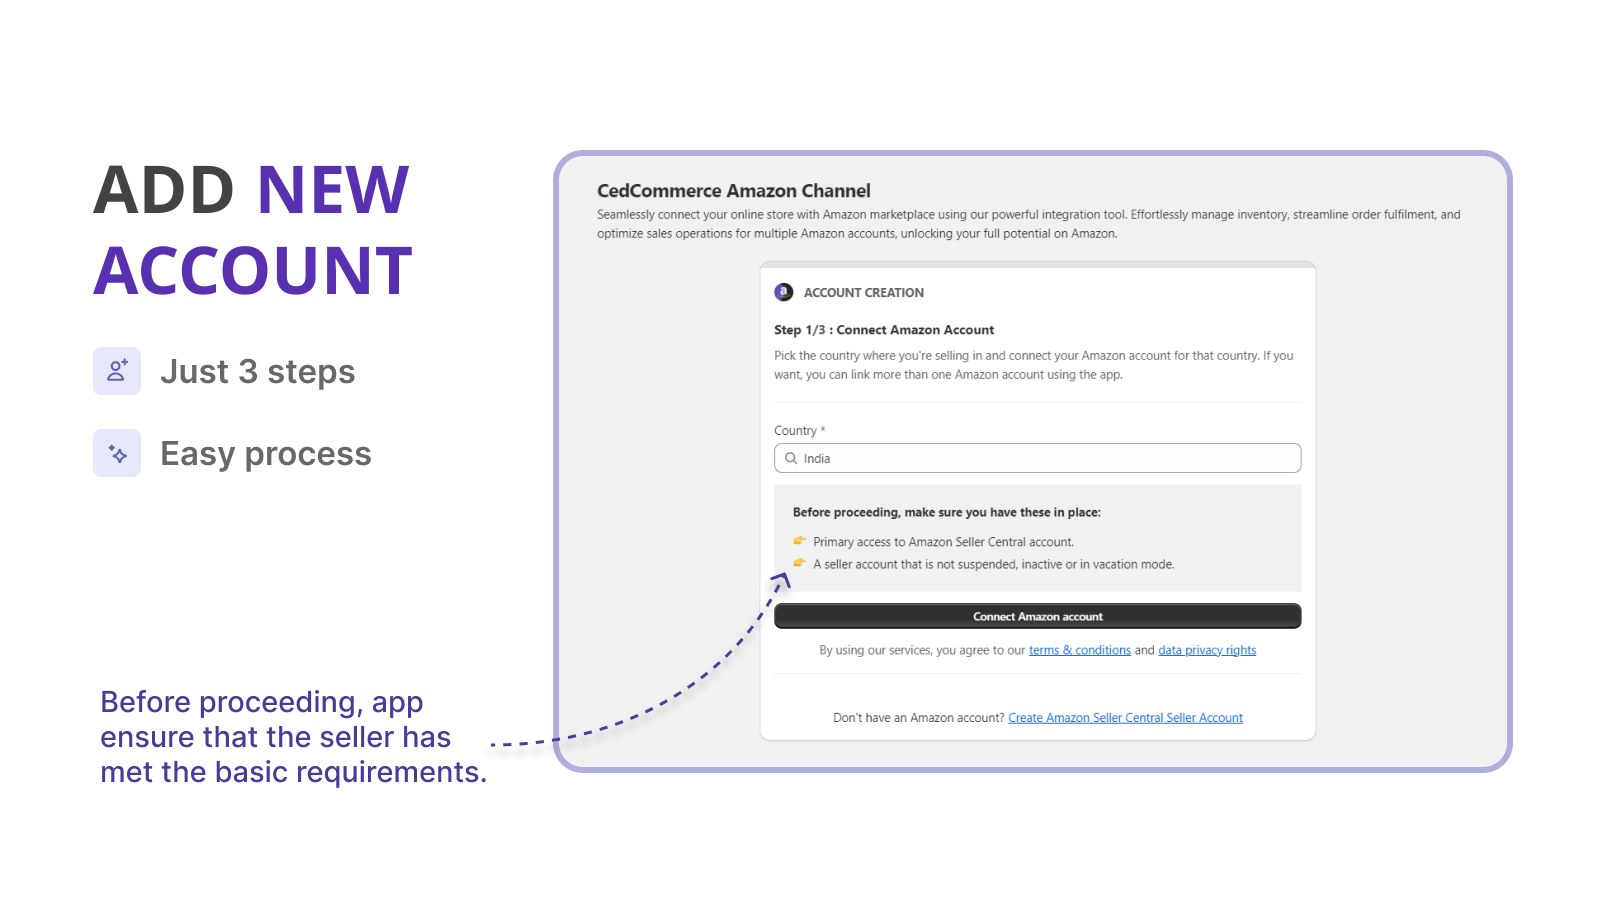The height and width of the screenshot is (900, 1600).
Task: Follow Create Amazon Seller Central Seller Account link
Action: [x=1125, y=718]
